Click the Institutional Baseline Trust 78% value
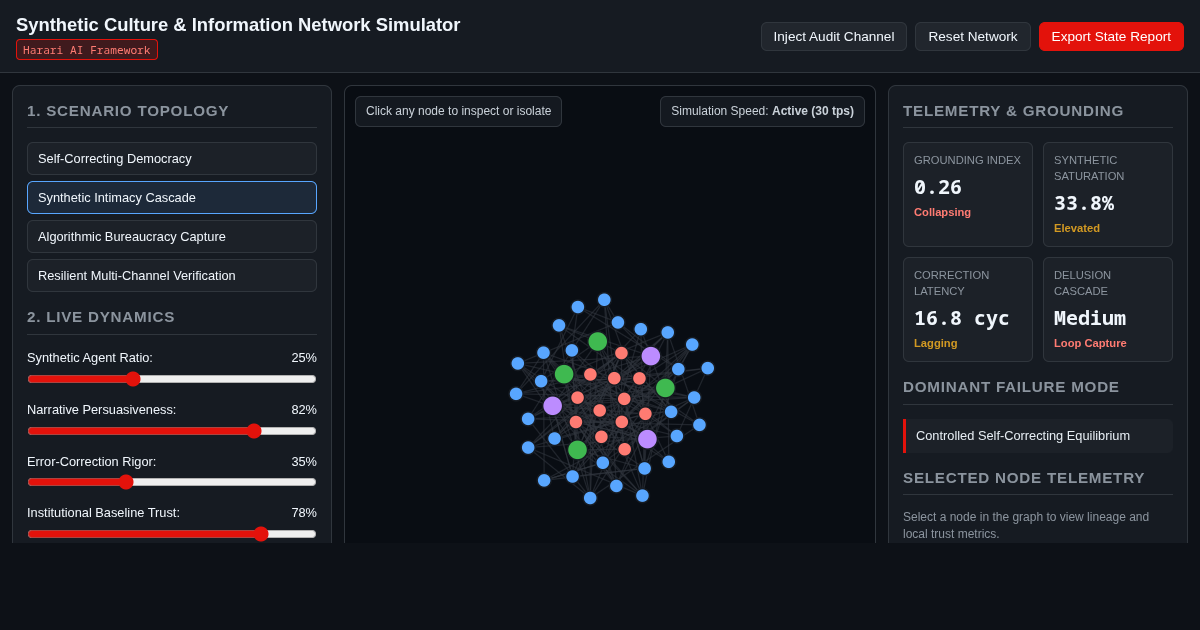Viewport: 1200px width, 630px height. tap(304, 513)
